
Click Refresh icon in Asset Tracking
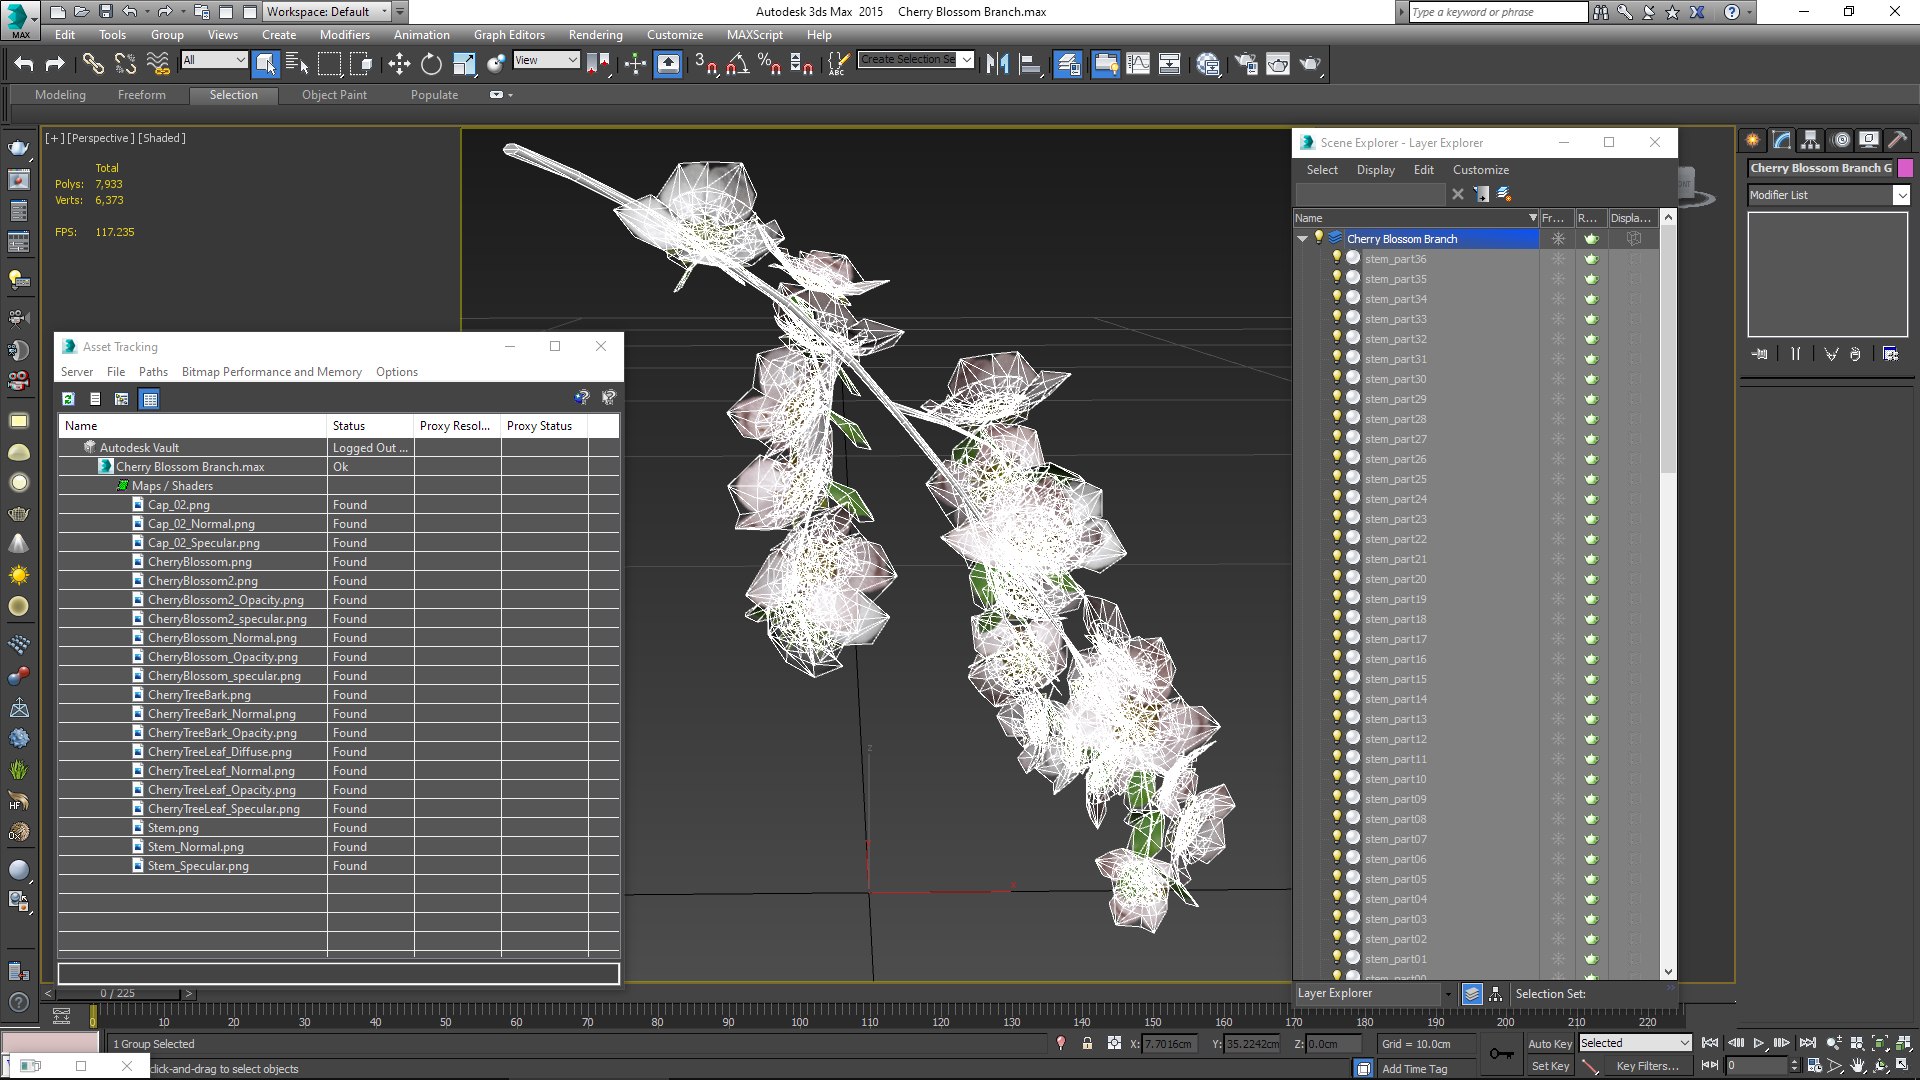click(x=68, y=399)
